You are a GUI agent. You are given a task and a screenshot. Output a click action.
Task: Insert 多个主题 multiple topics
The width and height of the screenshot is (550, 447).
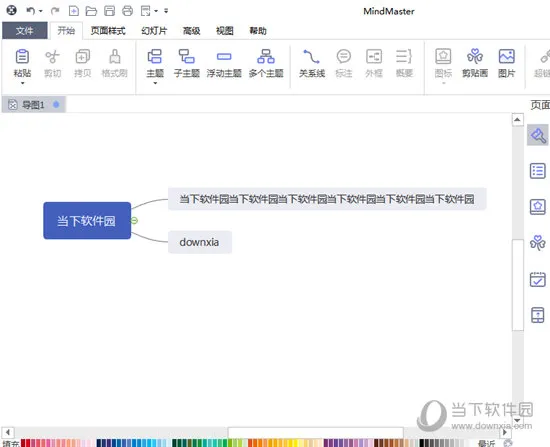[266, 63]
